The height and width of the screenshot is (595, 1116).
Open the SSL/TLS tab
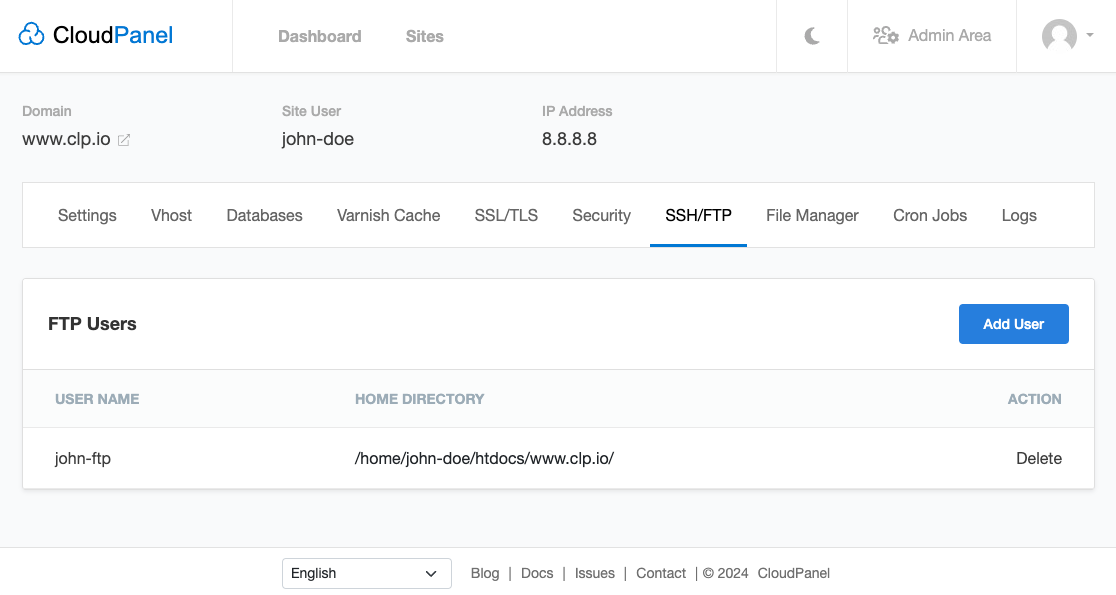pos(506,215)
